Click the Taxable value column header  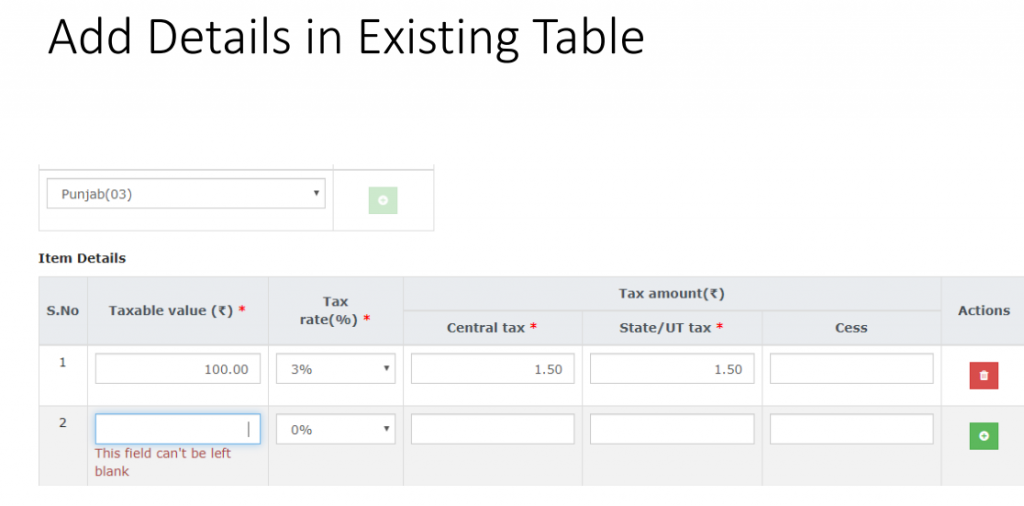177,311
